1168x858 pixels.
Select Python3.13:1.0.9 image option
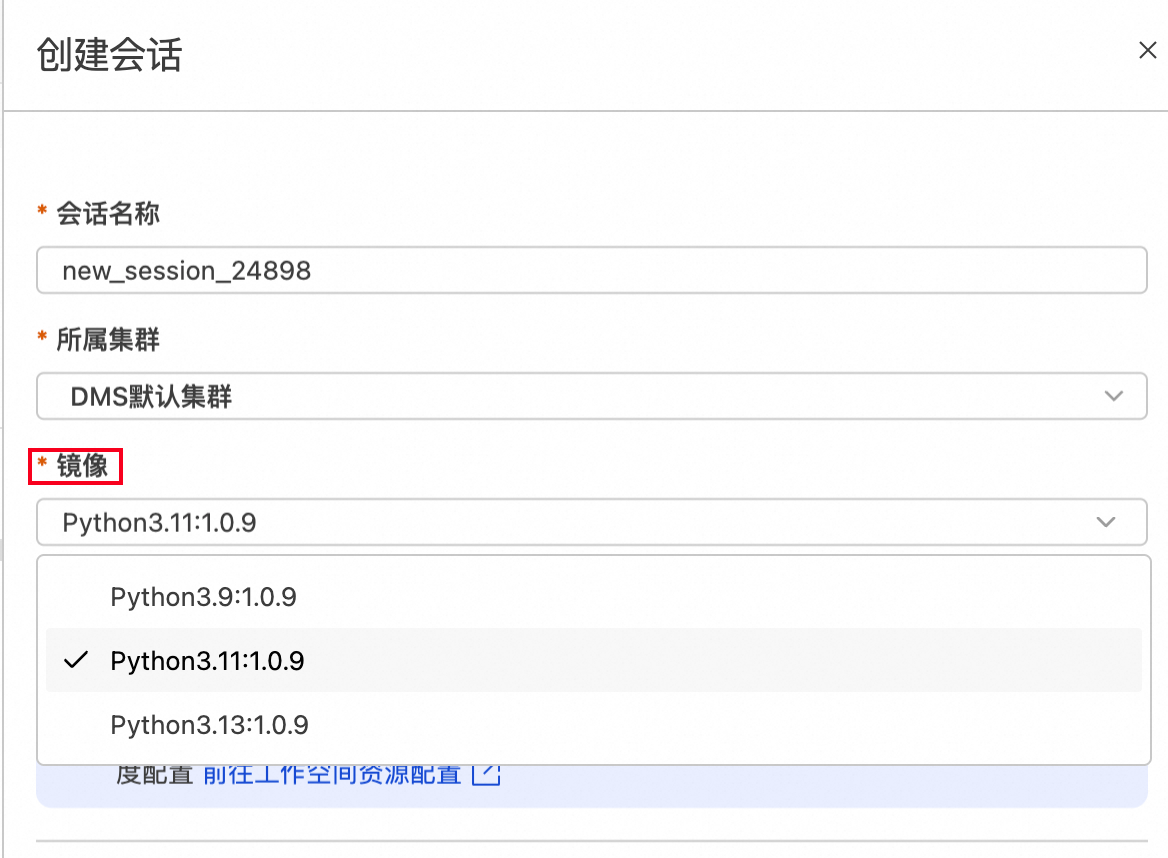click(x=208, y=725)
